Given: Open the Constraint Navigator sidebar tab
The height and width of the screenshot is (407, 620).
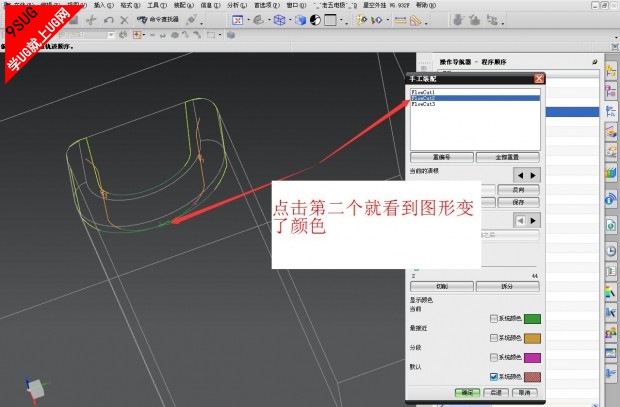Looking at the screenshot, I should (x=611, y=91).
